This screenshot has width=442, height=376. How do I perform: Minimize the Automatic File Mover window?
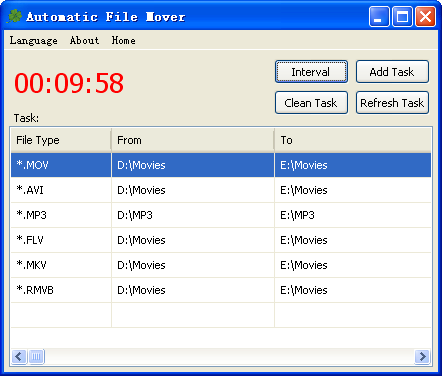click(x=379, y=16)
